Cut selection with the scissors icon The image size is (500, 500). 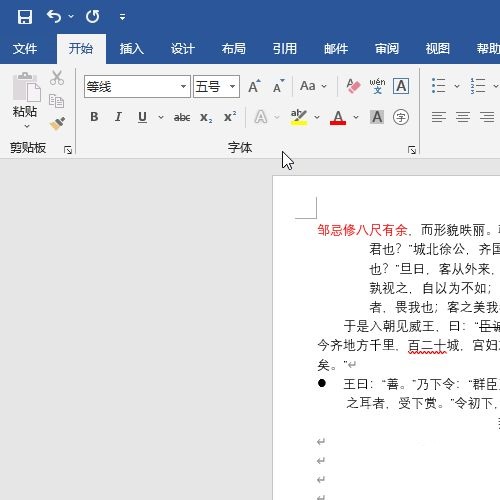tap(57, 78)
